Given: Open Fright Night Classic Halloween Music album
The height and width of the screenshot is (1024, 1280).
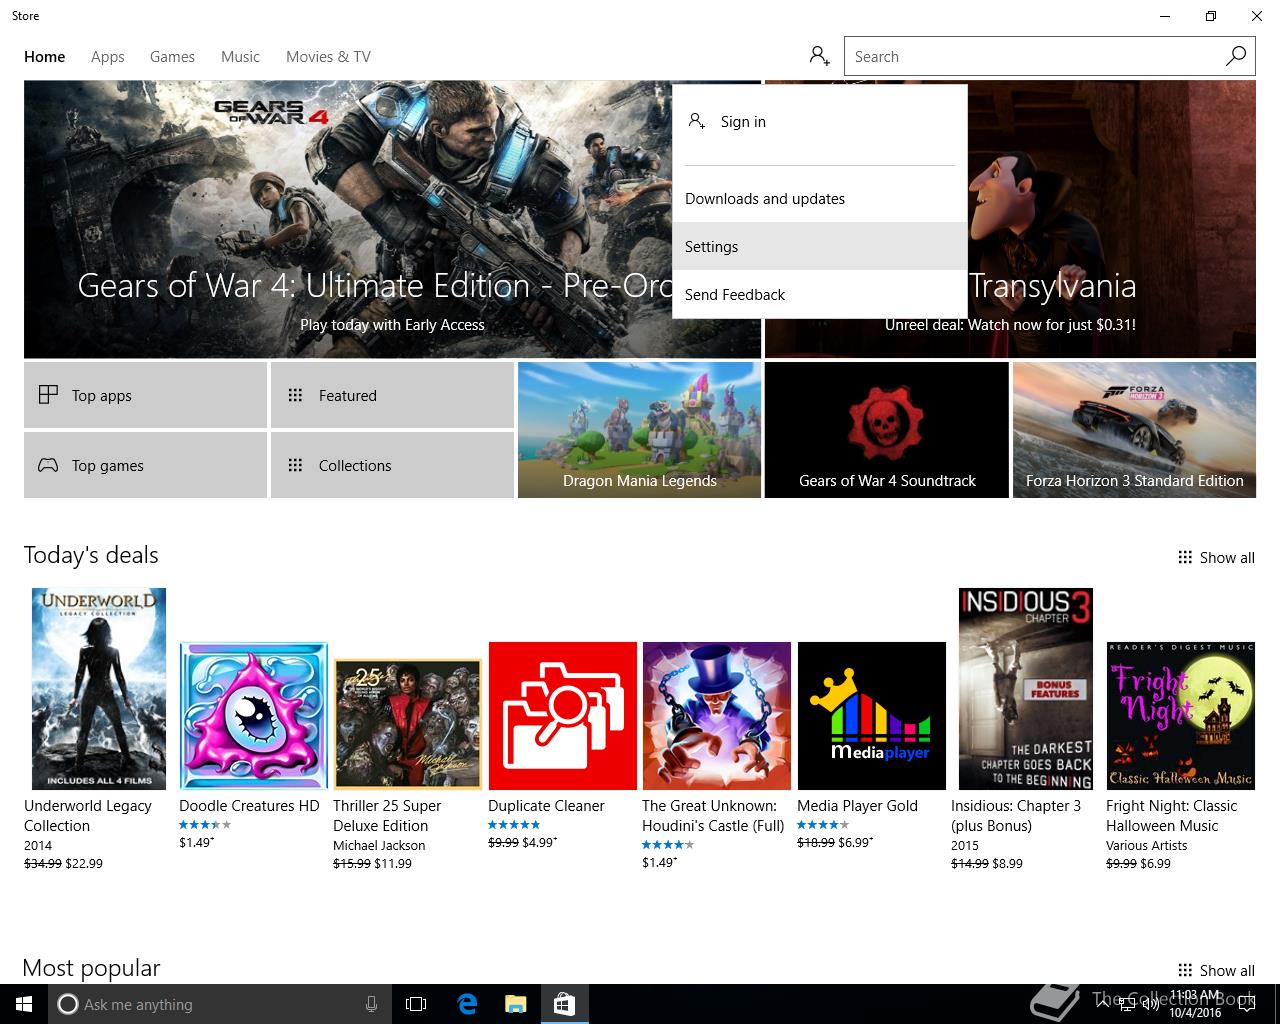Looking at the screenshot, I should [x=1180, y=716].
